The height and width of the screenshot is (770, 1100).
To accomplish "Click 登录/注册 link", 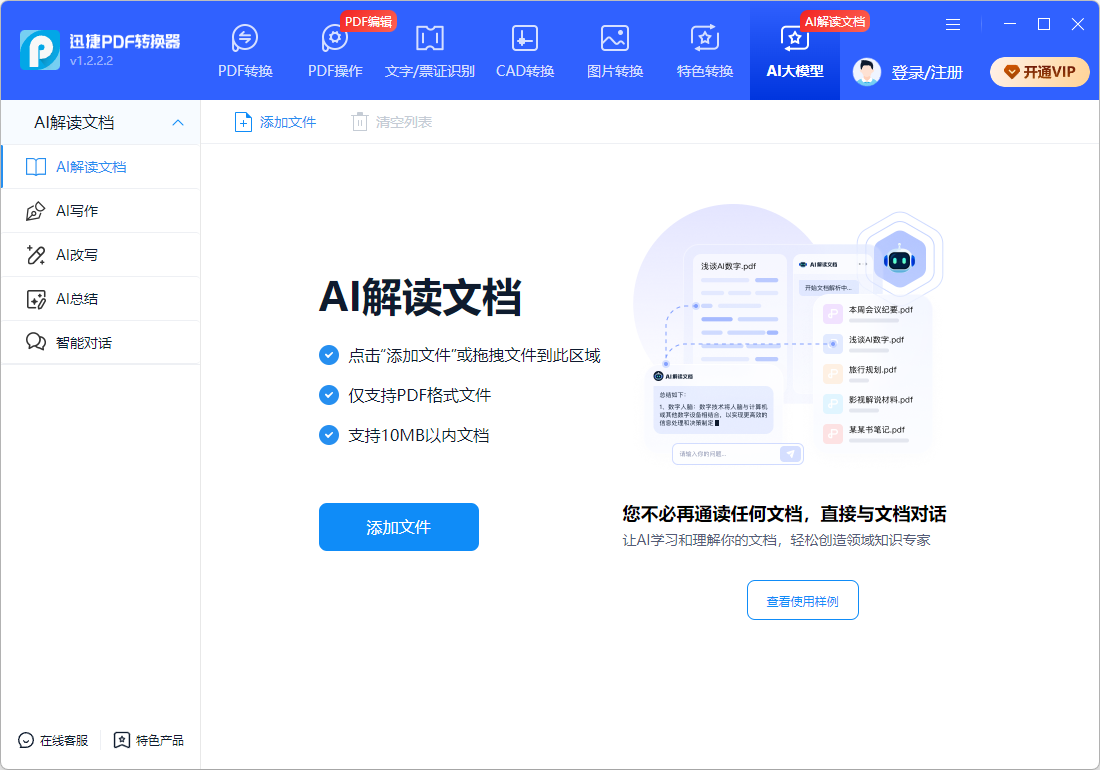I will tap(927, 72).
